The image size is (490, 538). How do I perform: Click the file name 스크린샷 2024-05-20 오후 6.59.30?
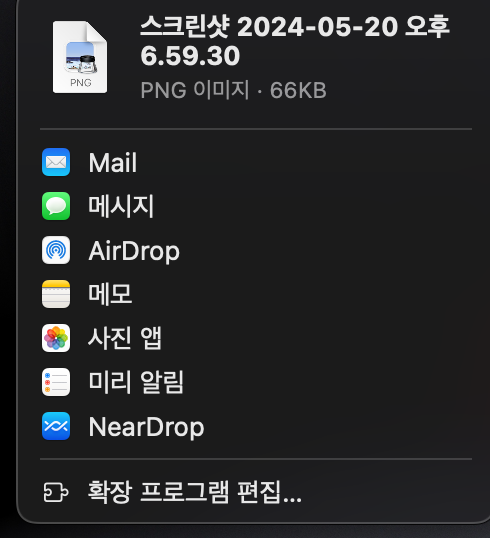click(295, 41)
